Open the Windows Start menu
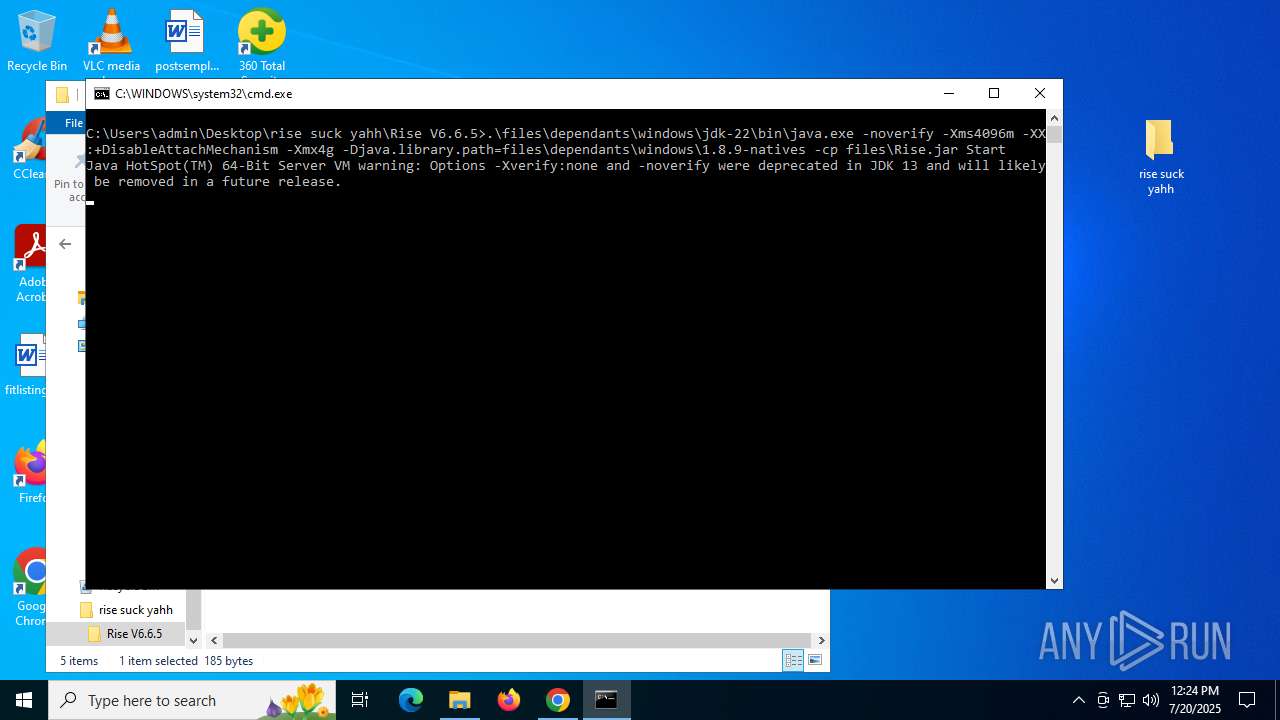This screenshot has width=1280, height=720. 24,700
